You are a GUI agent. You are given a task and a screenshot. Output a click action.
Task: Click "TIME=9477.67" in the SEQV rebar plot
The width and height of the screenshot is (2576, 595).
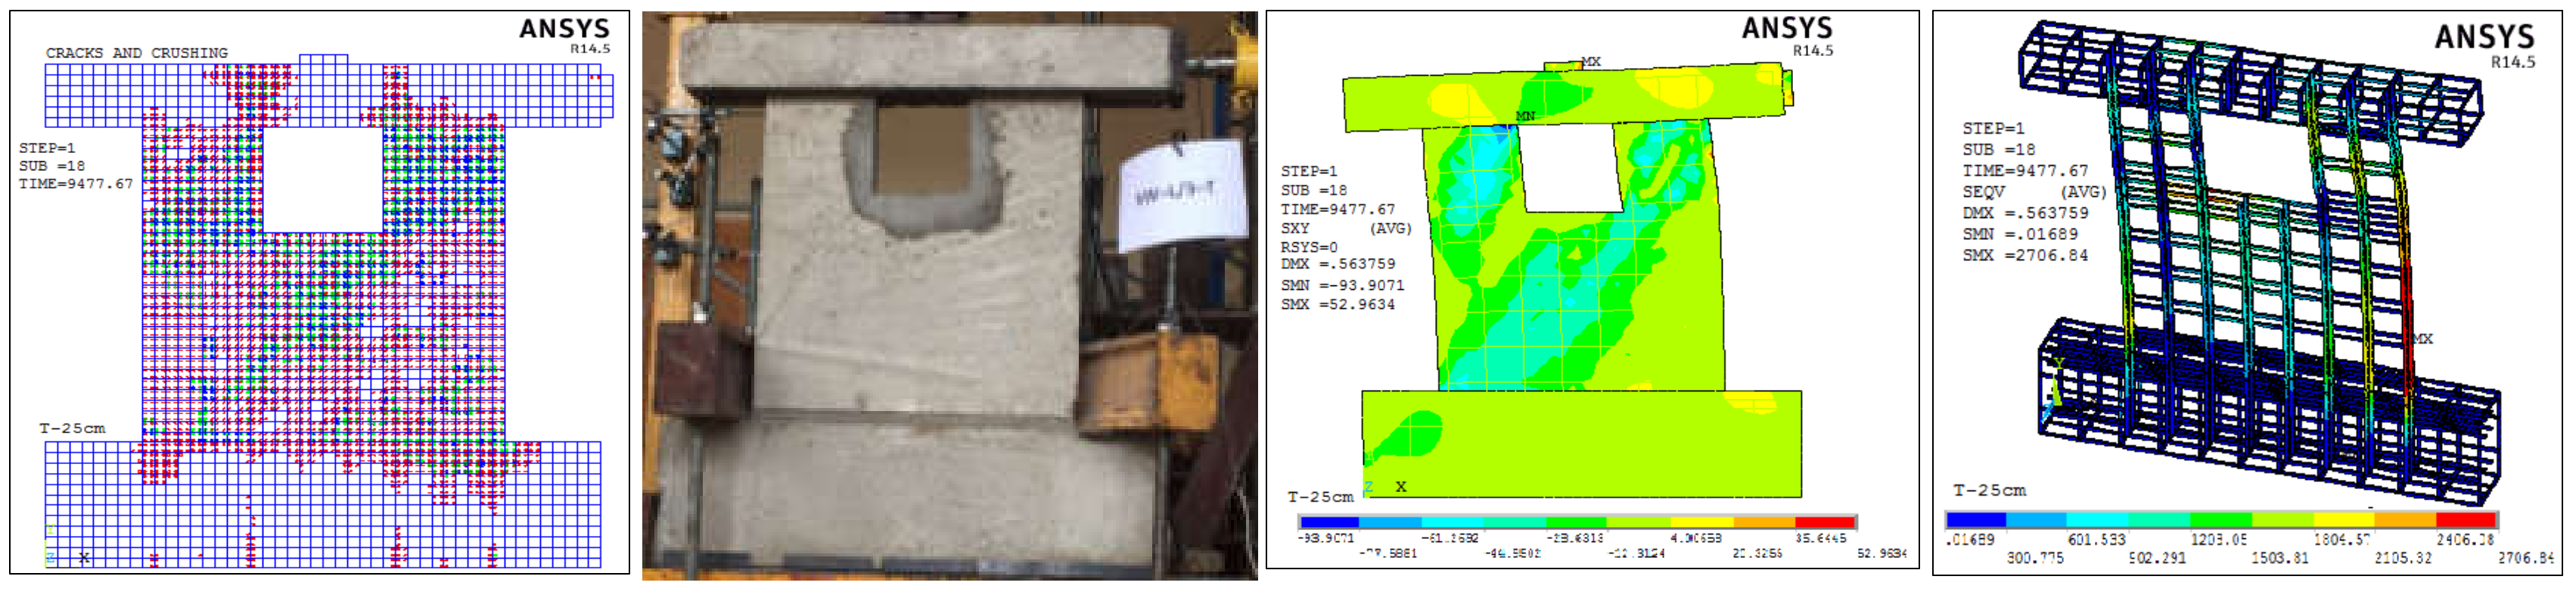pos(2025,170)
